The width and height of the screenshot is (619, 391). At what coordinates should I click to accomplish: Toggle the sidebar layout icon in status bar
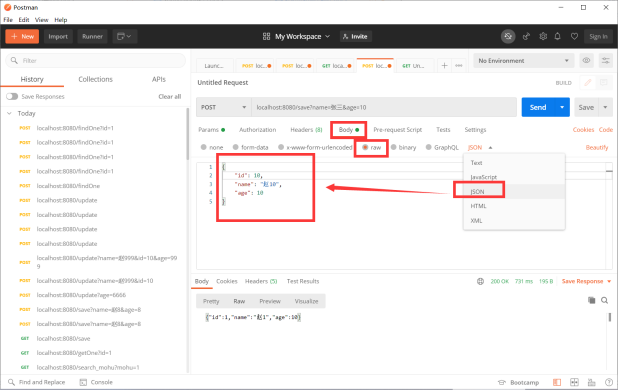point(557,382)
